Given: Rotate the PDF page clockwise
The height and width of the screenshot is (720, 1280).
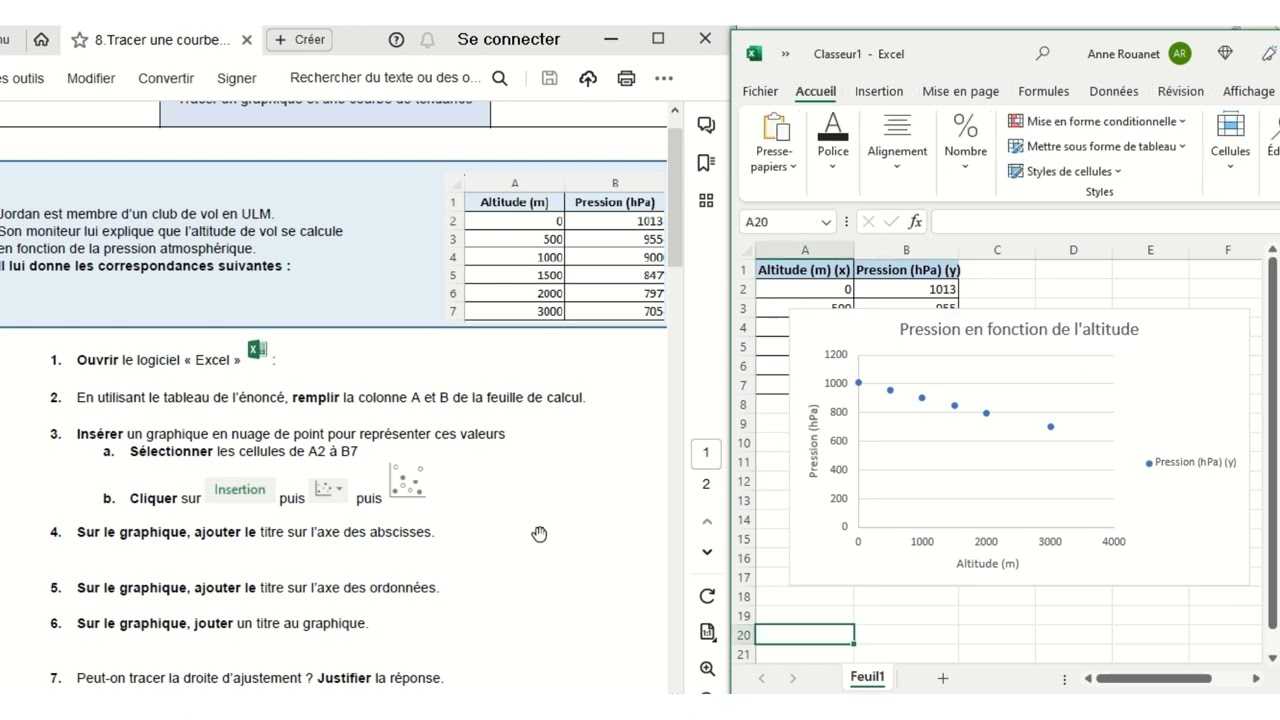Looking at the screenshot, I should pyautogui.click(x=707, y=596).
